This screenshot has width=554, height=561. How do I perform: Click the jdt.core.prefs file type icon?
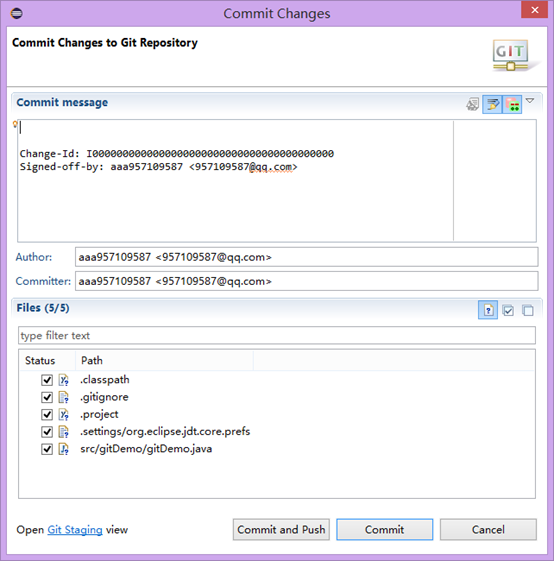pyautogui.click(x=64, y=432)
